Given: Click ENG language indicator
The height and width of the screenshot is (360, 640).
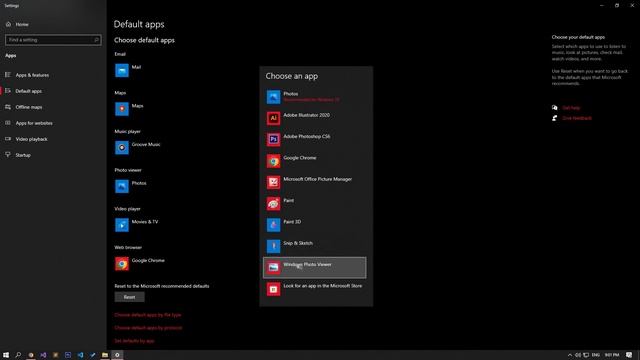Looking at the screenshot, I should pyautogui.click(x=596, y=355).
